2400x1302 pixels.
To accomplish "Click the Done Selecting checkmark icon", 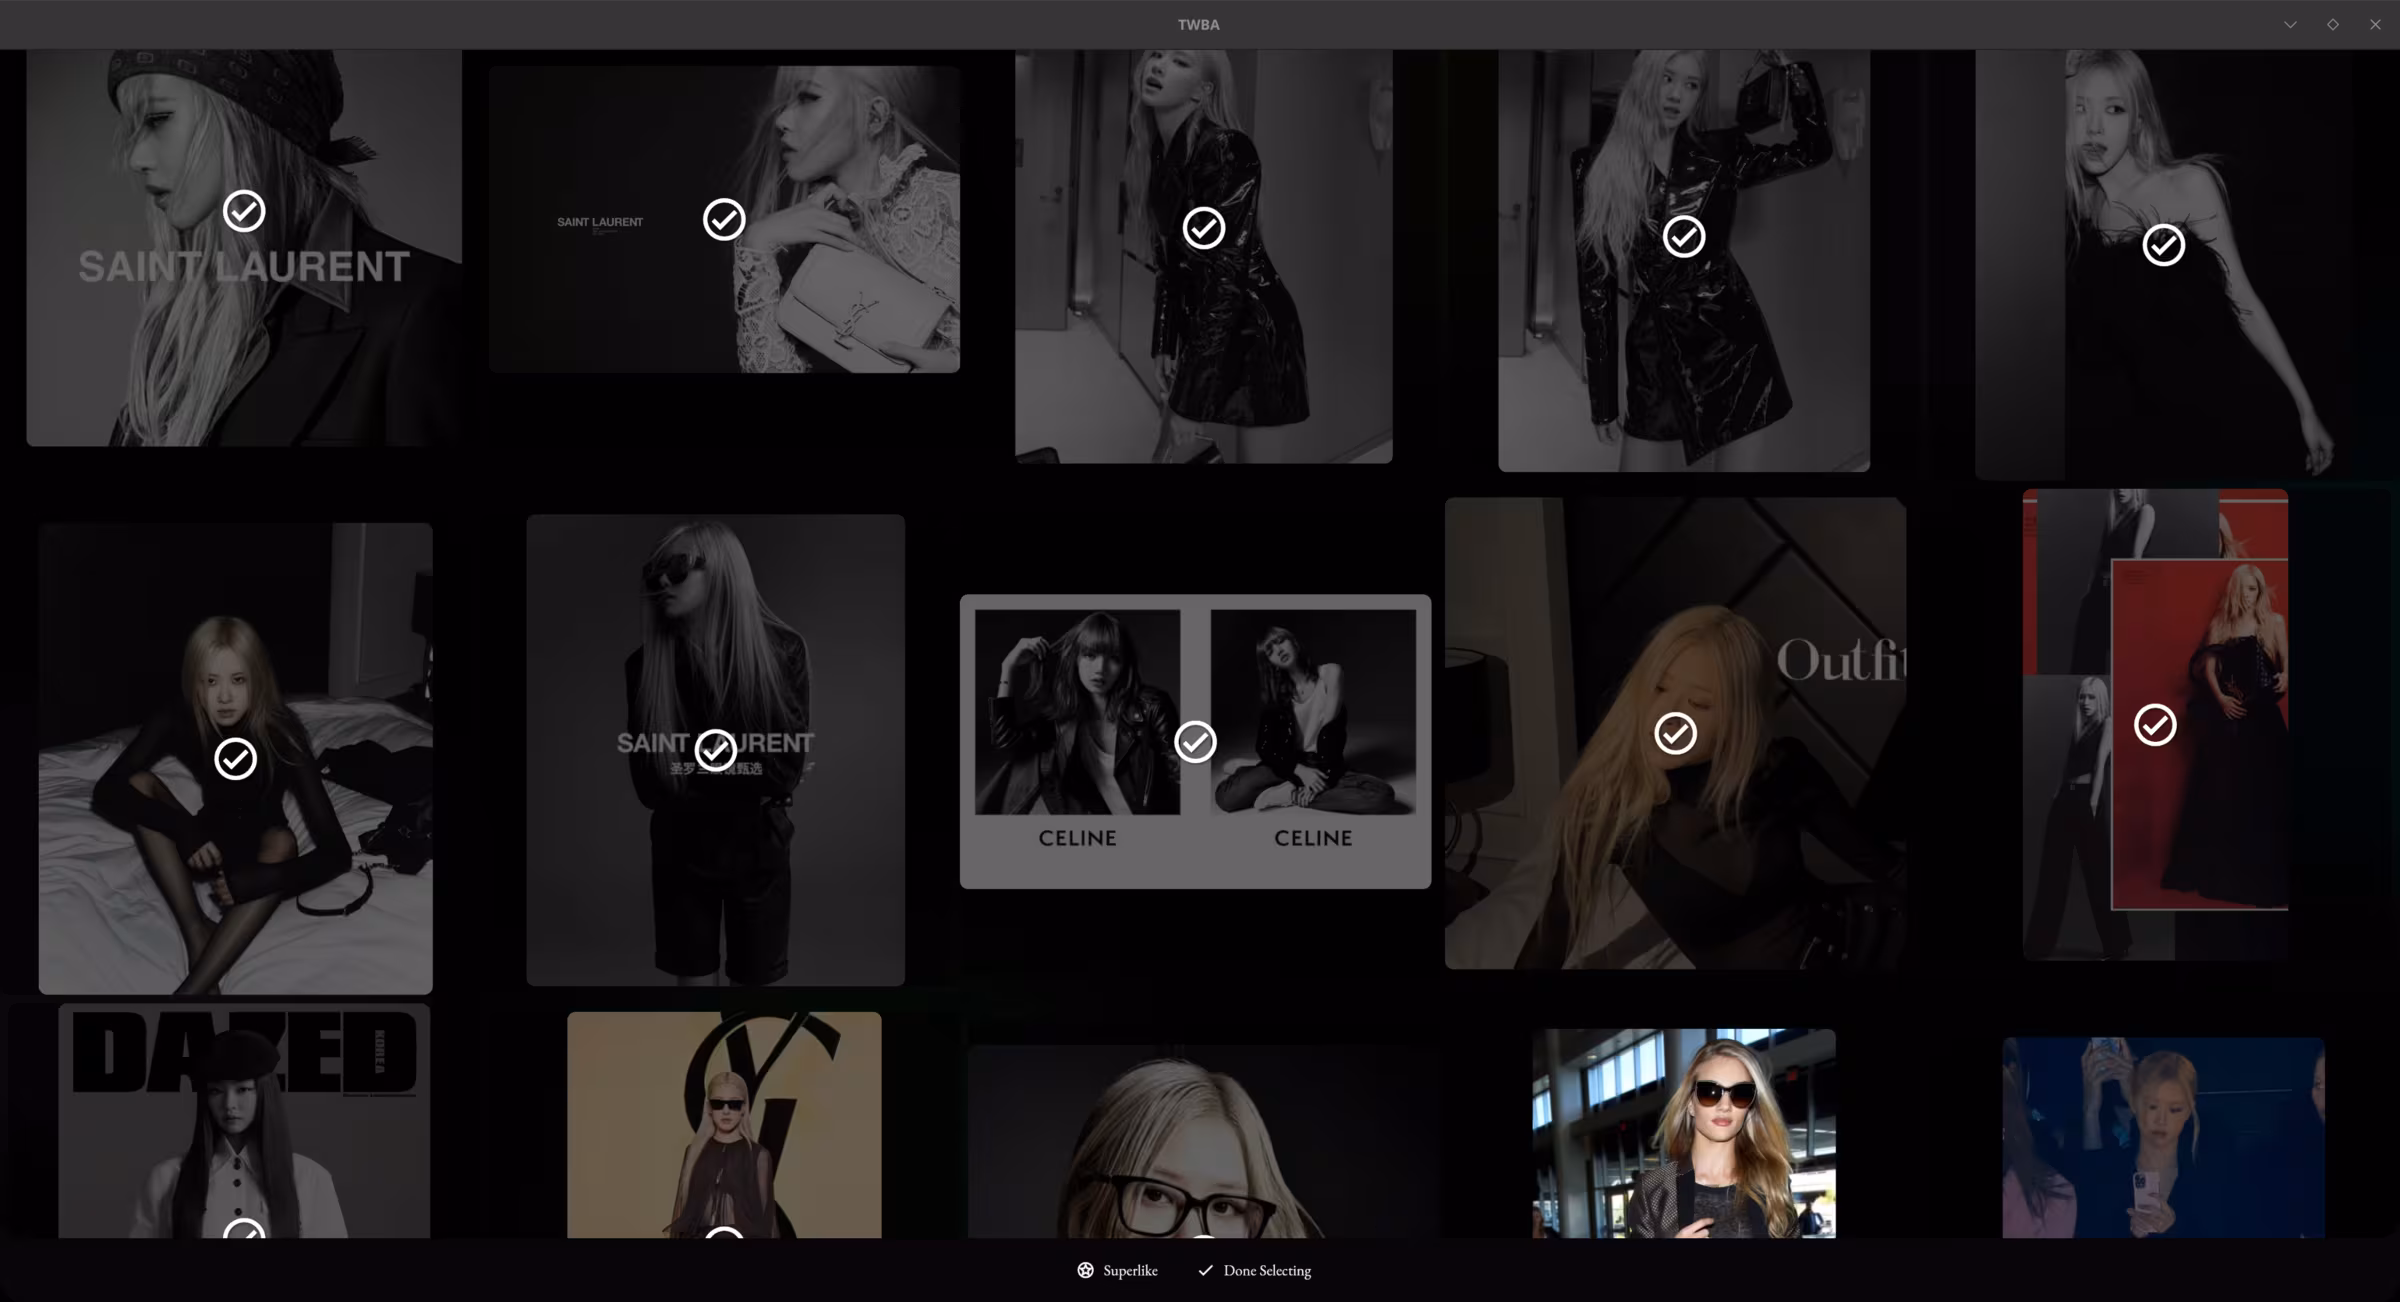I will [x=1205, y=1270].
